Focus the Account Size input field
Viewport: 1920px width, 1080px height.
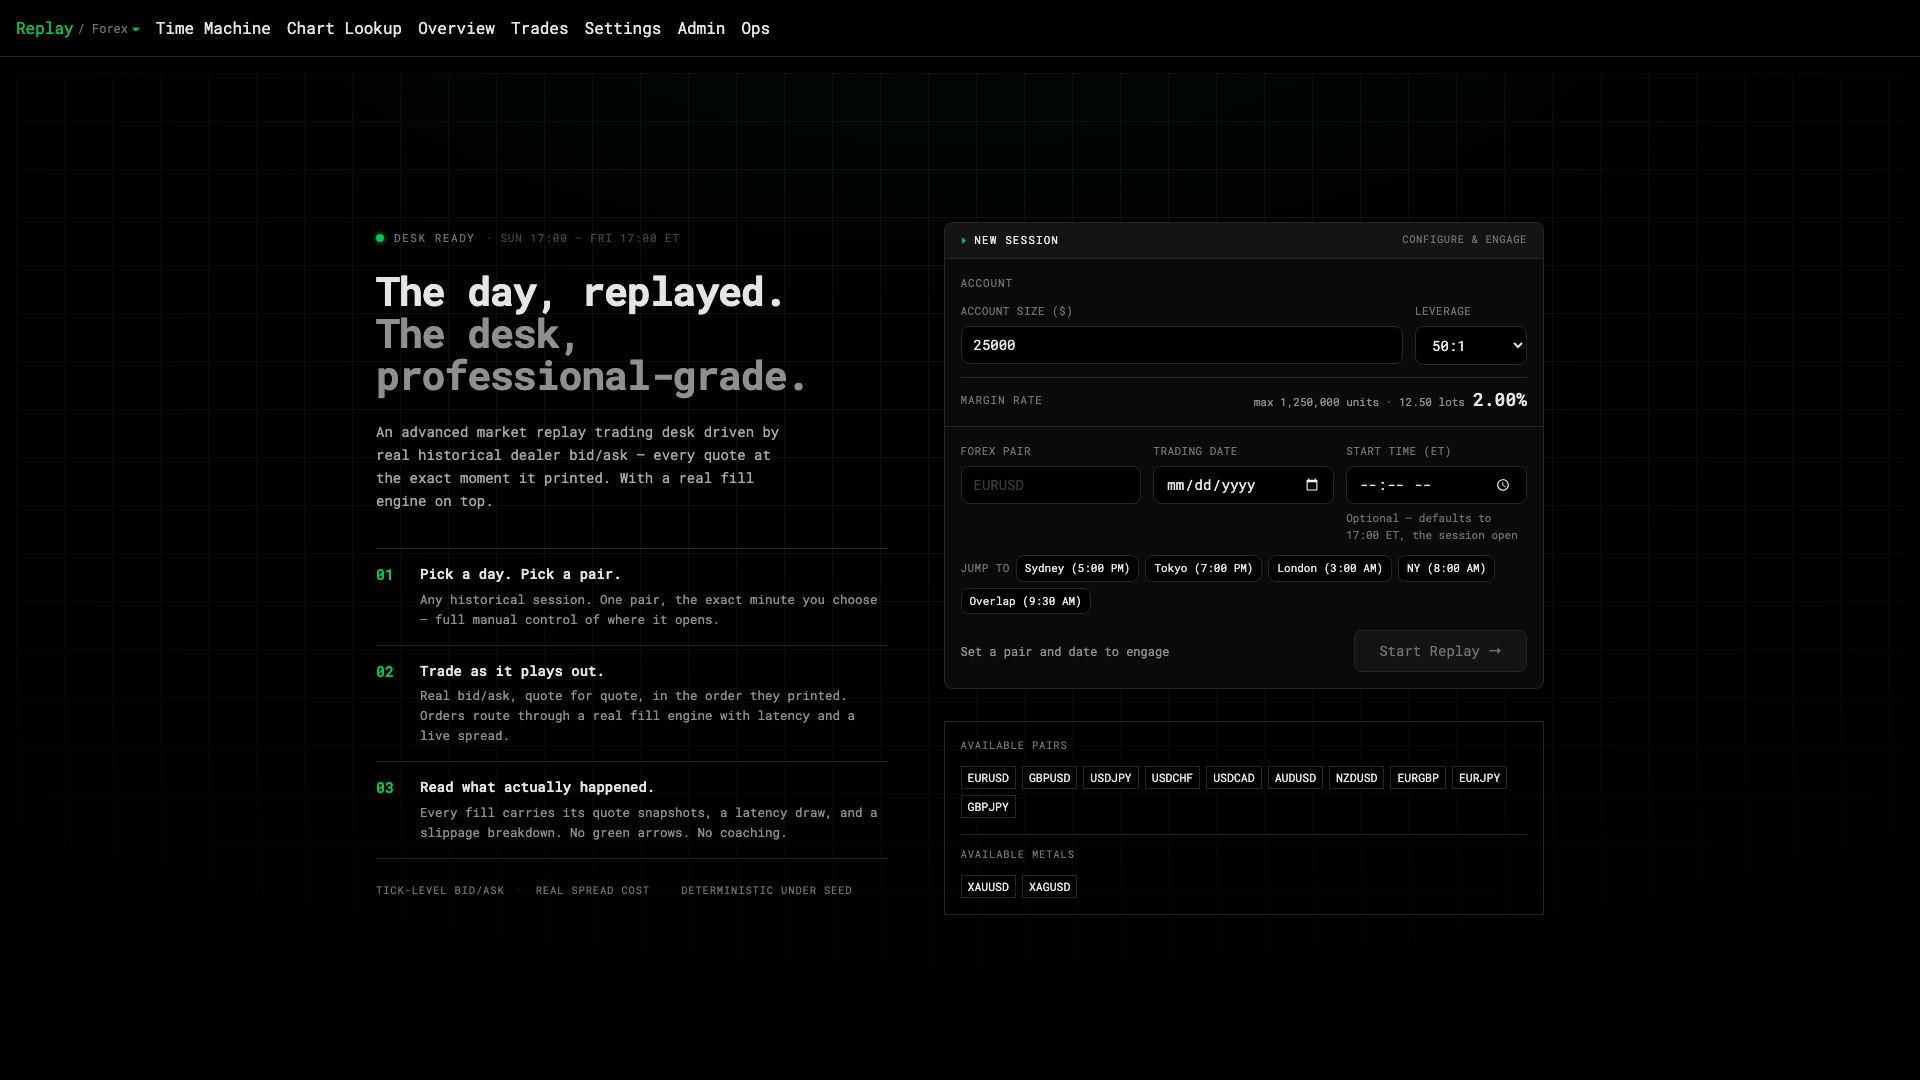click(x=1181, y=345)
